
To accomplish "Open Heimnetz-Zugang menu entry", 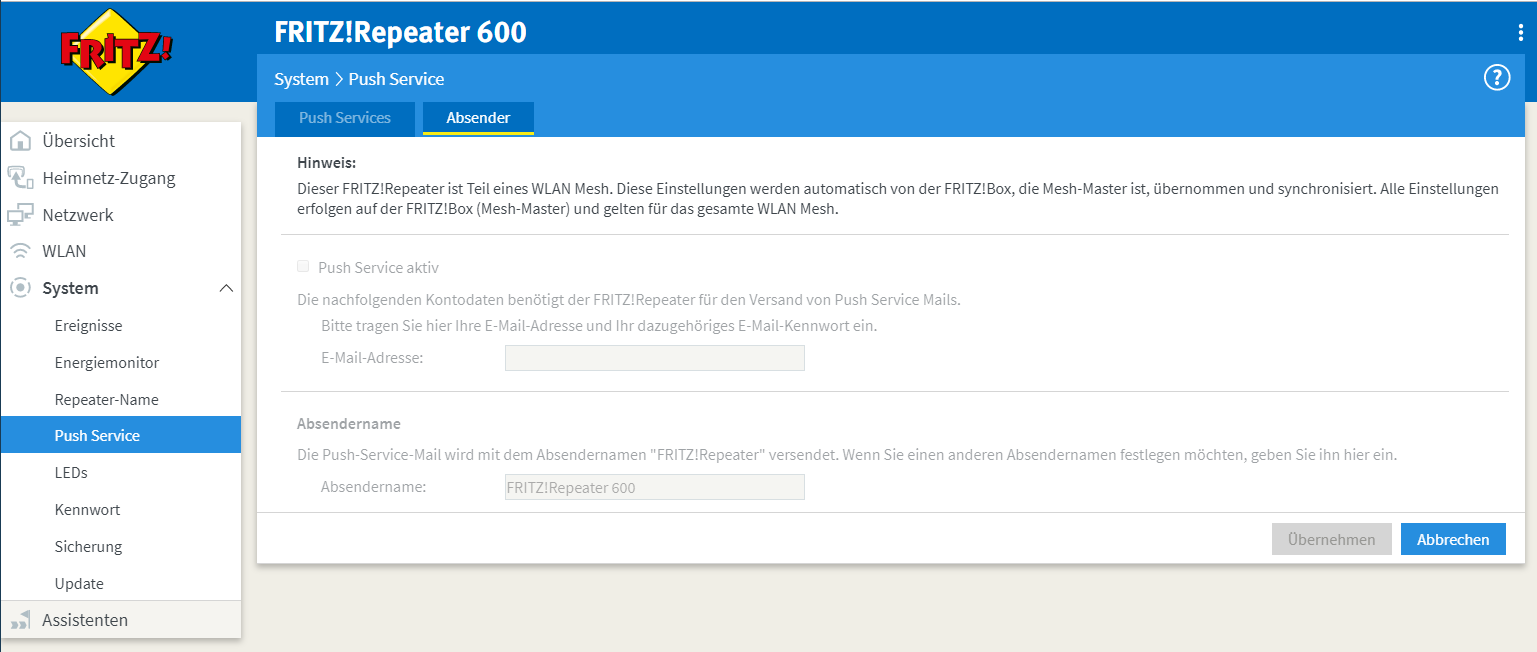I will [108, 178].
